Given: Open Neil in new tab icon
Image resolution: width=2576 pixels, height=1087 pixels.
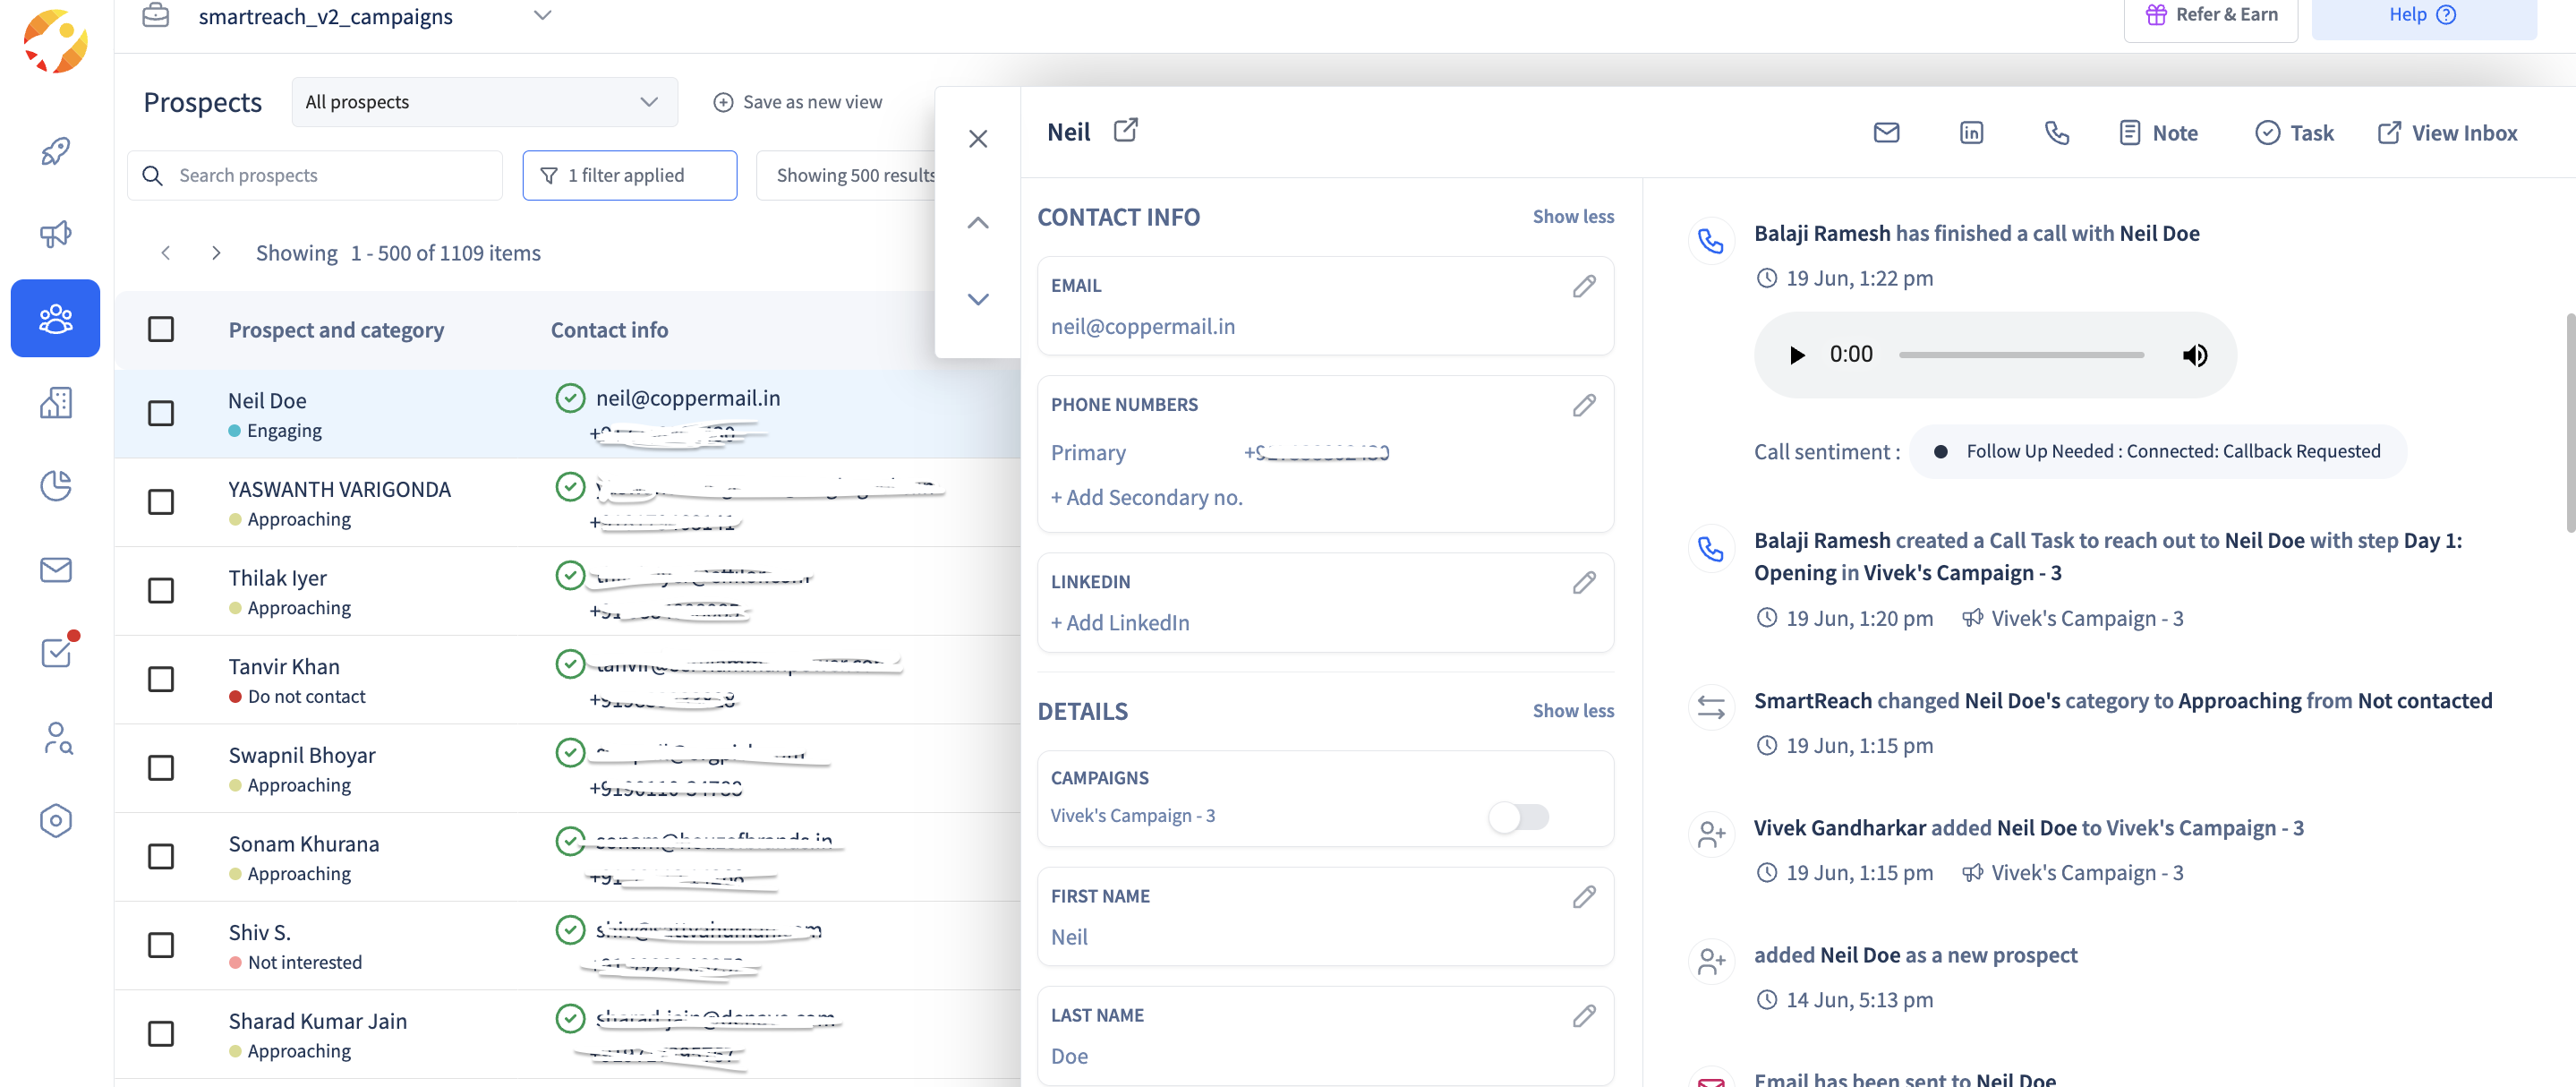Looking at the screenshot, I should click(x=1125, y=130).
